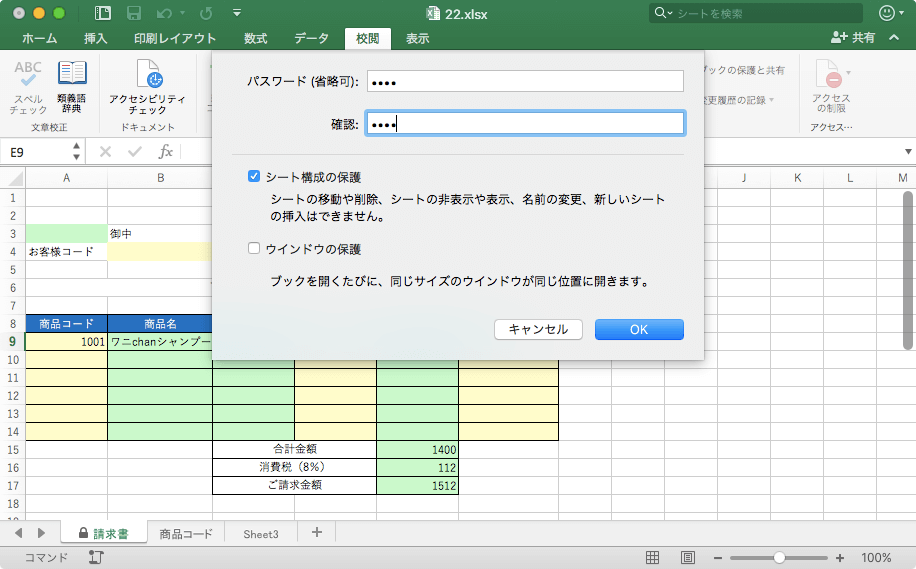Switch to the Sheet3 sheet tab
916x569 pixels.
coord(261,534)
